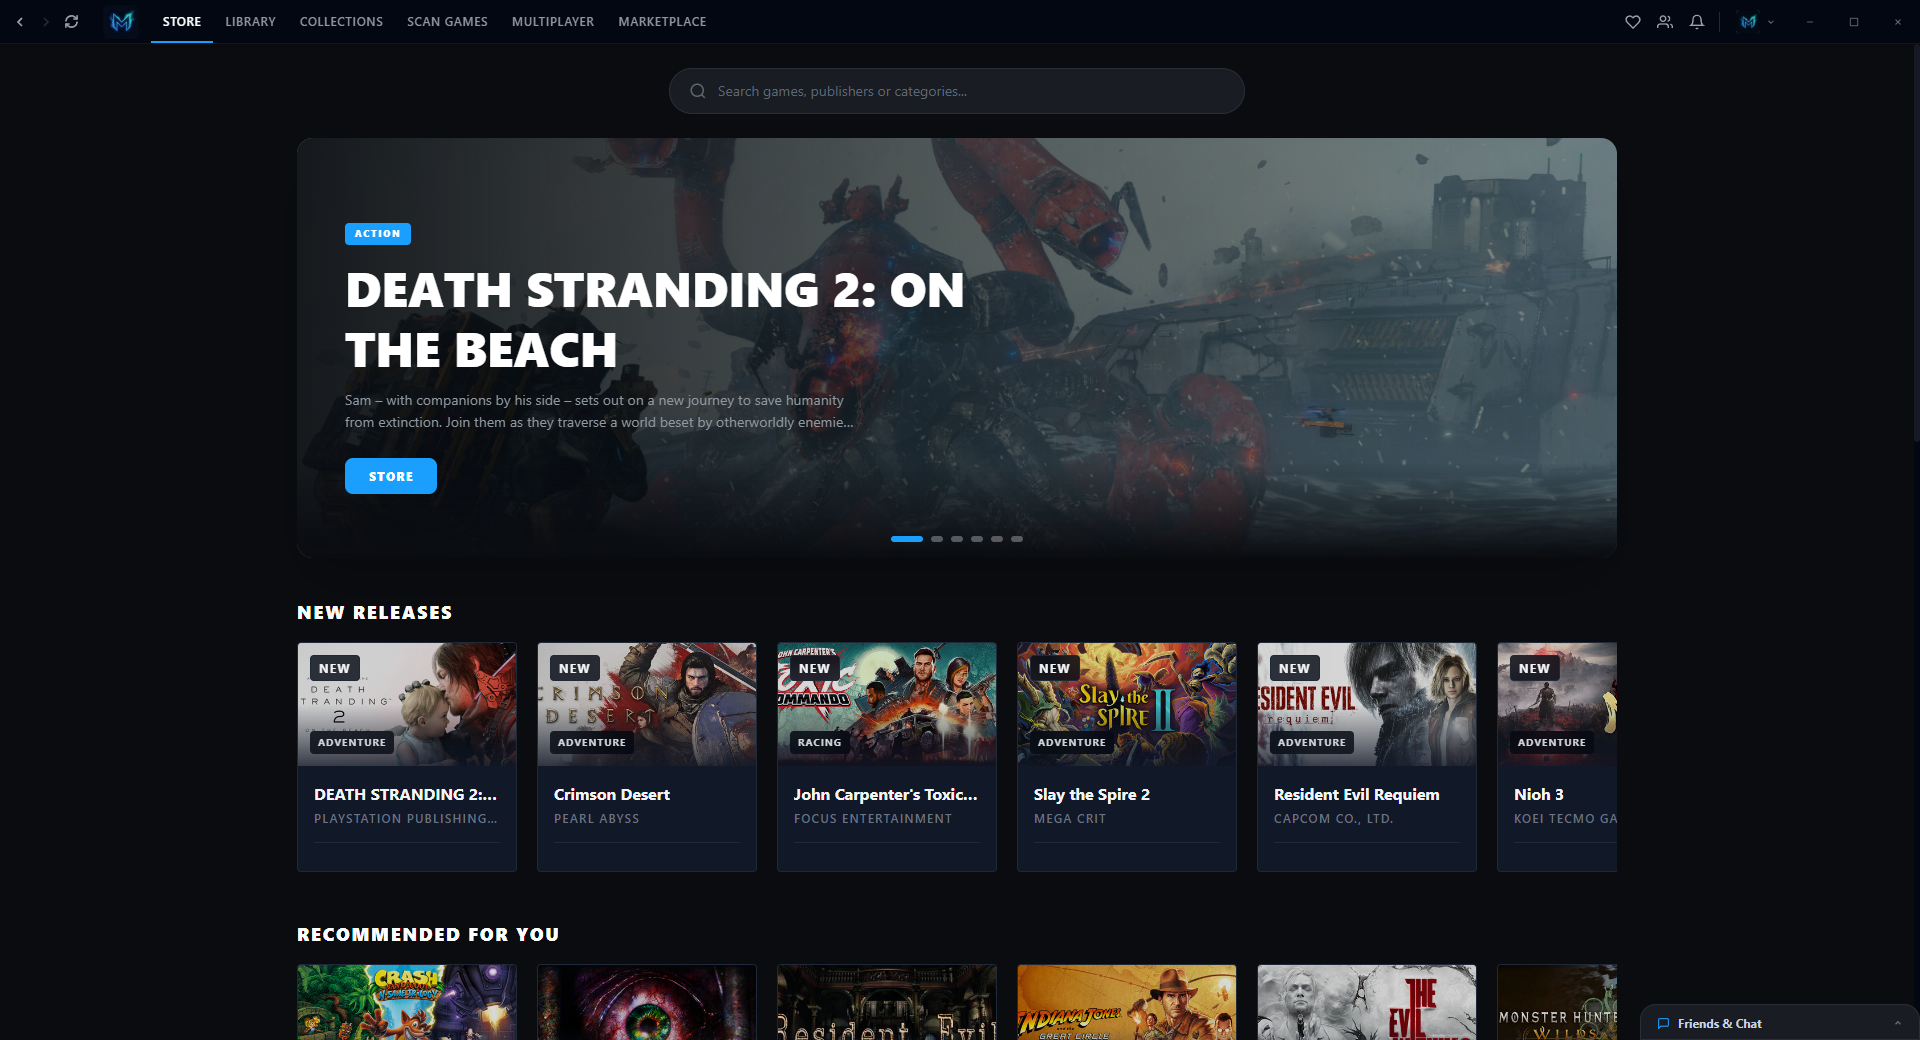The width and height of the screenshot is (1920, 1040).
Task: Click the PEARL ABYSS publisher text
Action: [x=597, y=818]
